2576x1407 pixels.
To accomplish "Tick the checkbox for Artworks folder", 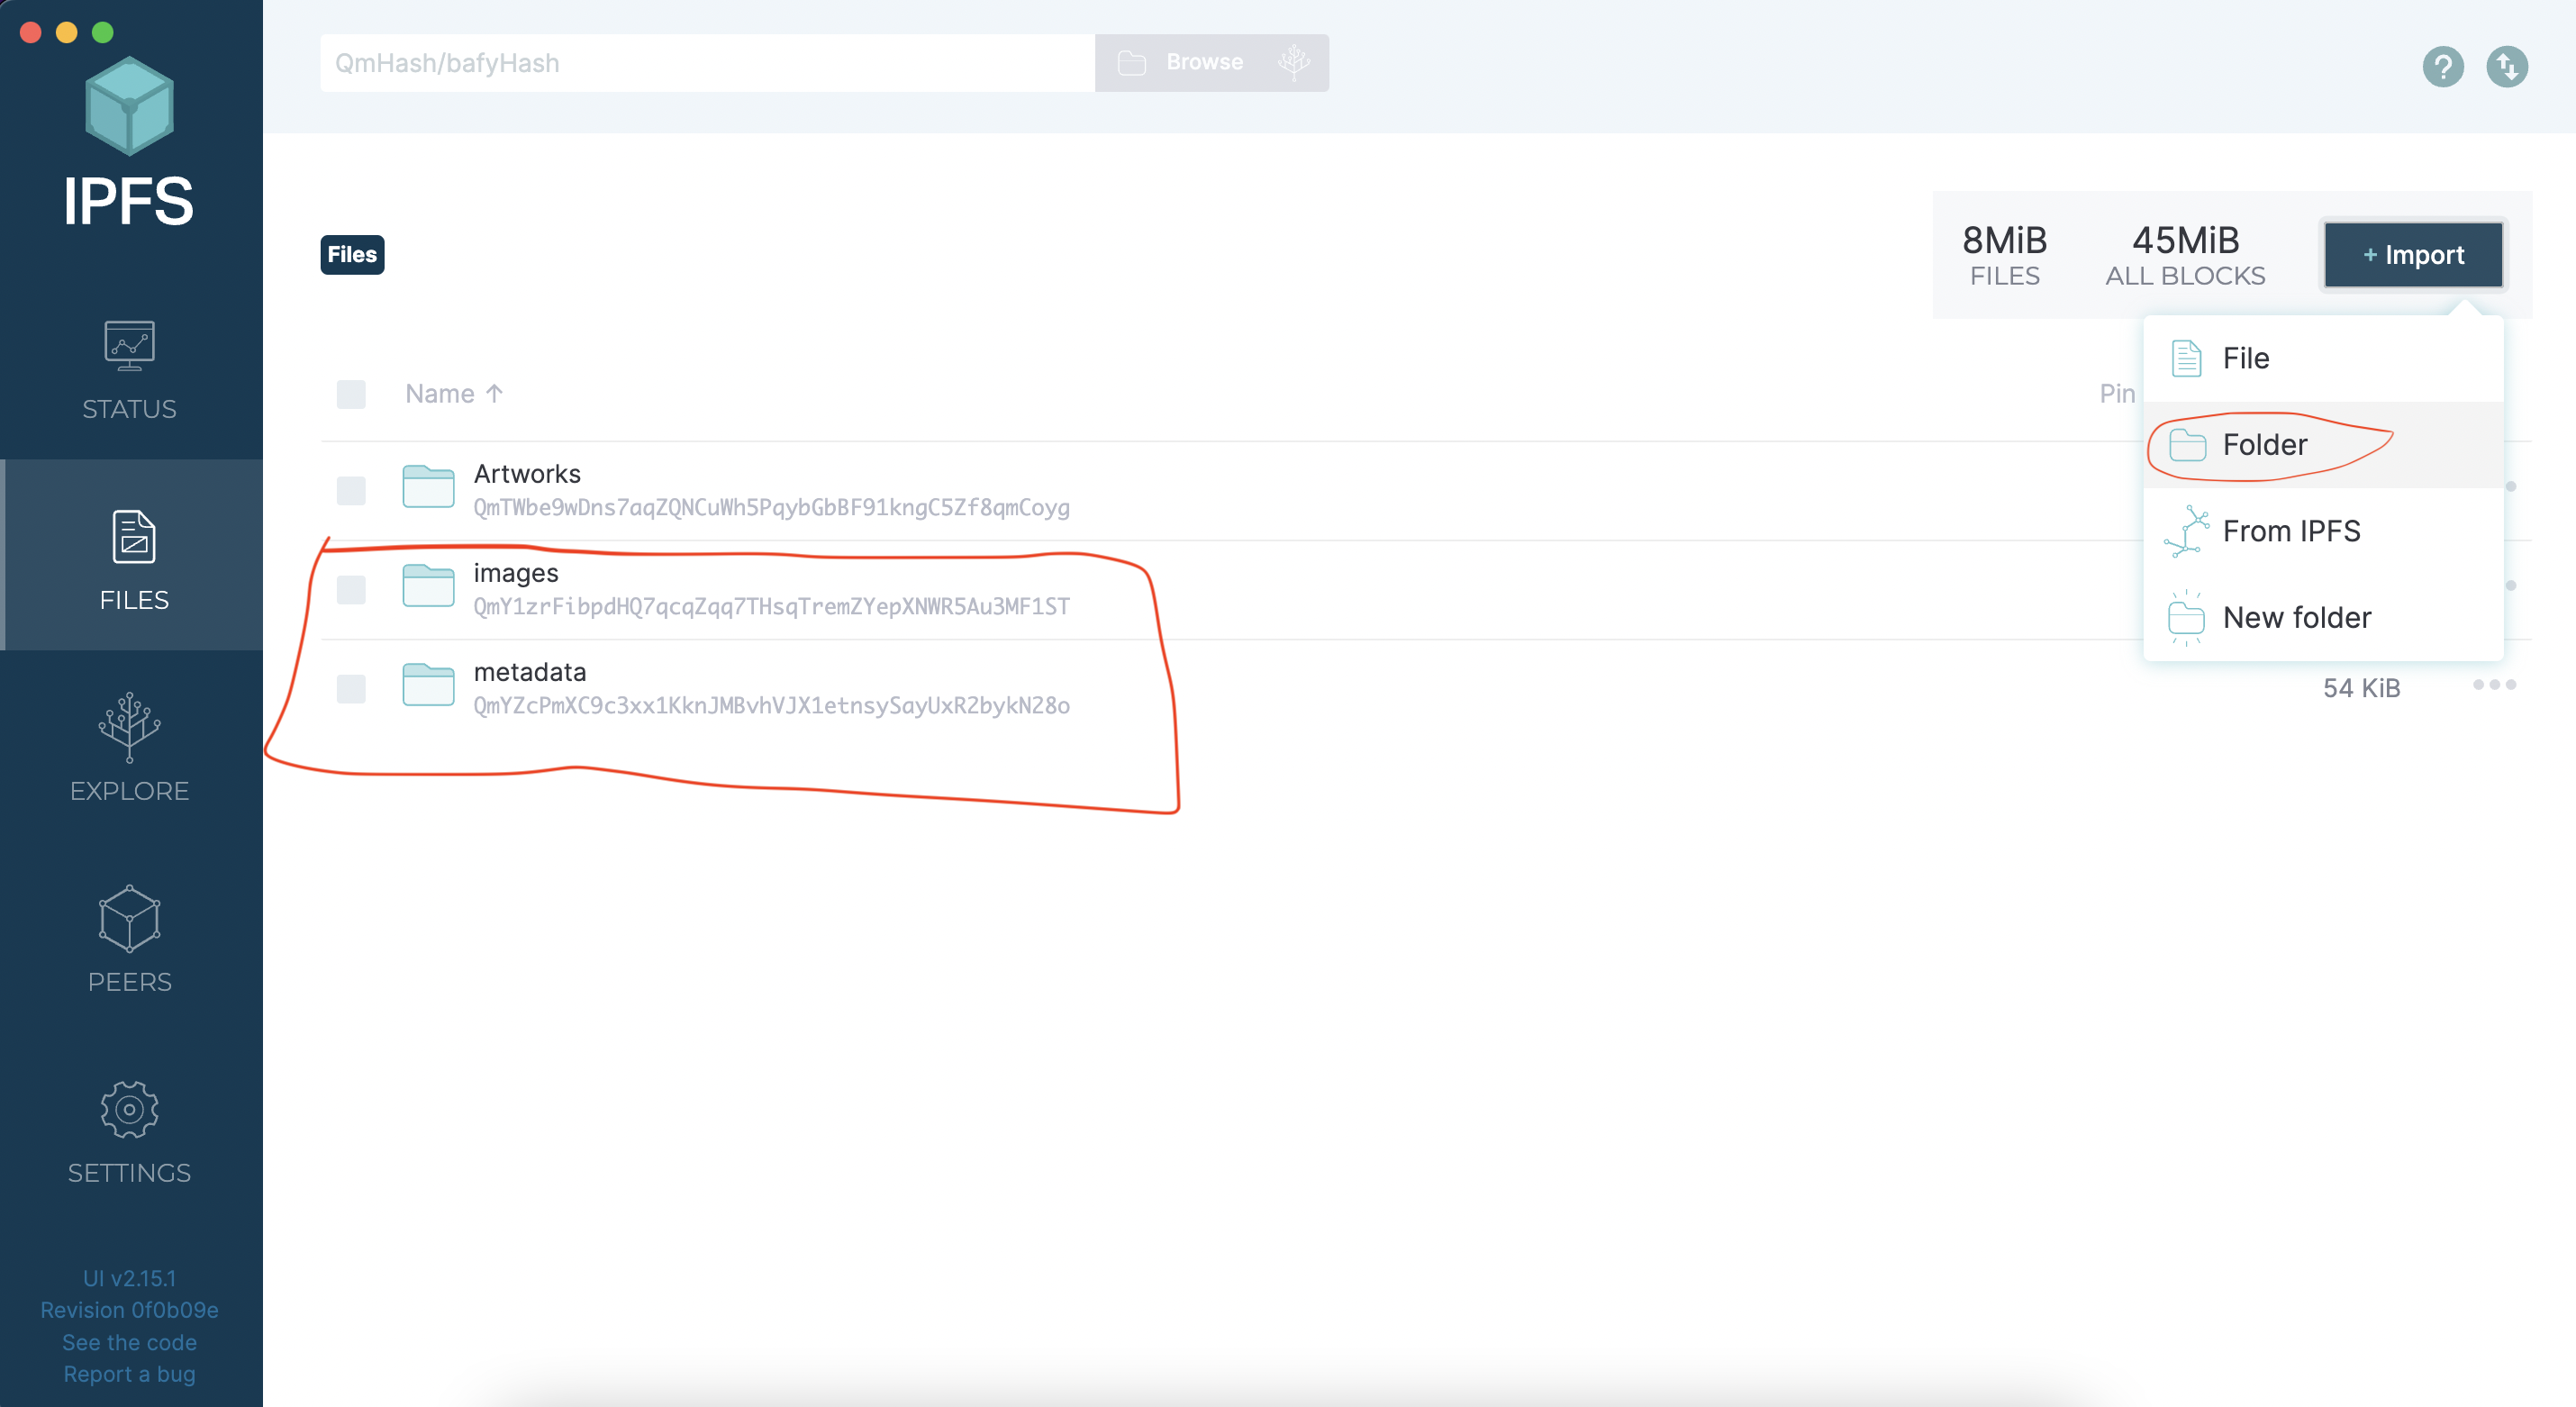I will click(351, 491).
